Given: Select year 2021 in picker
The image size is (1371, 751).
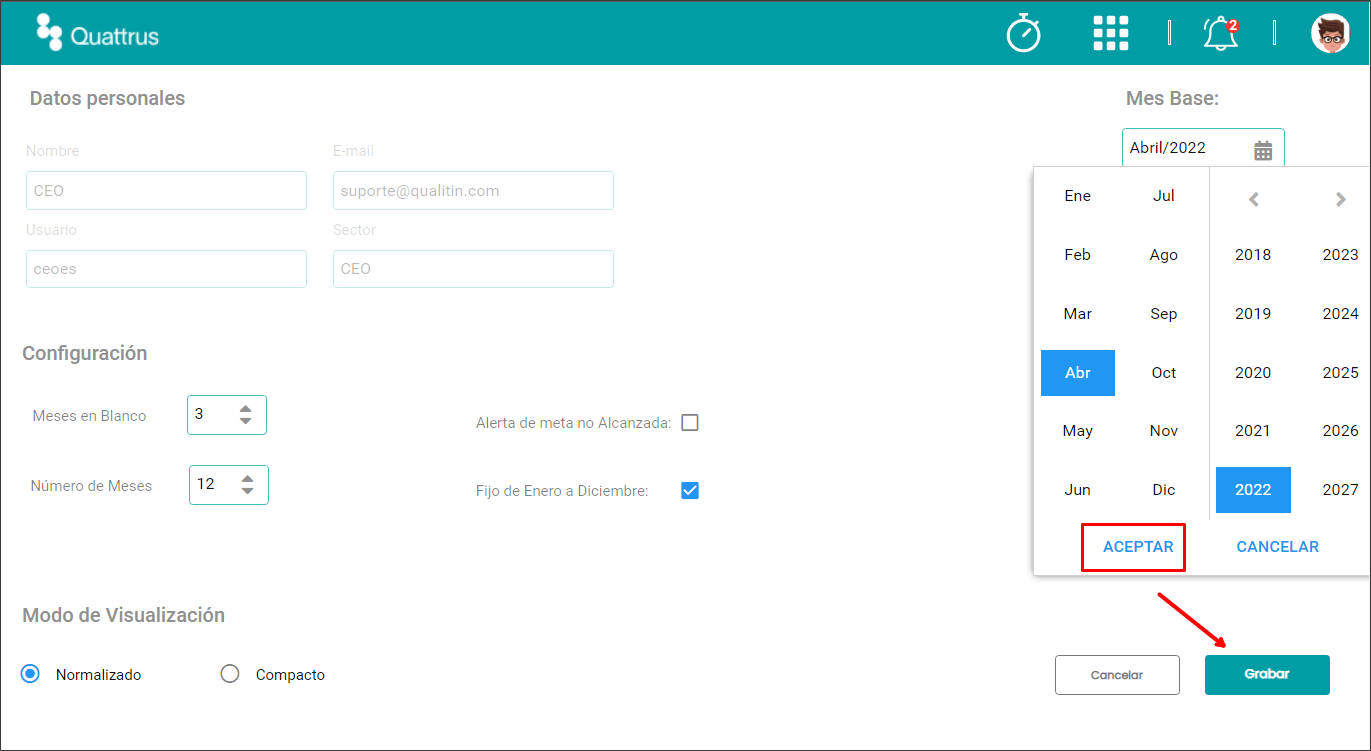Looking at the screenshot, I should (1253, 431).
